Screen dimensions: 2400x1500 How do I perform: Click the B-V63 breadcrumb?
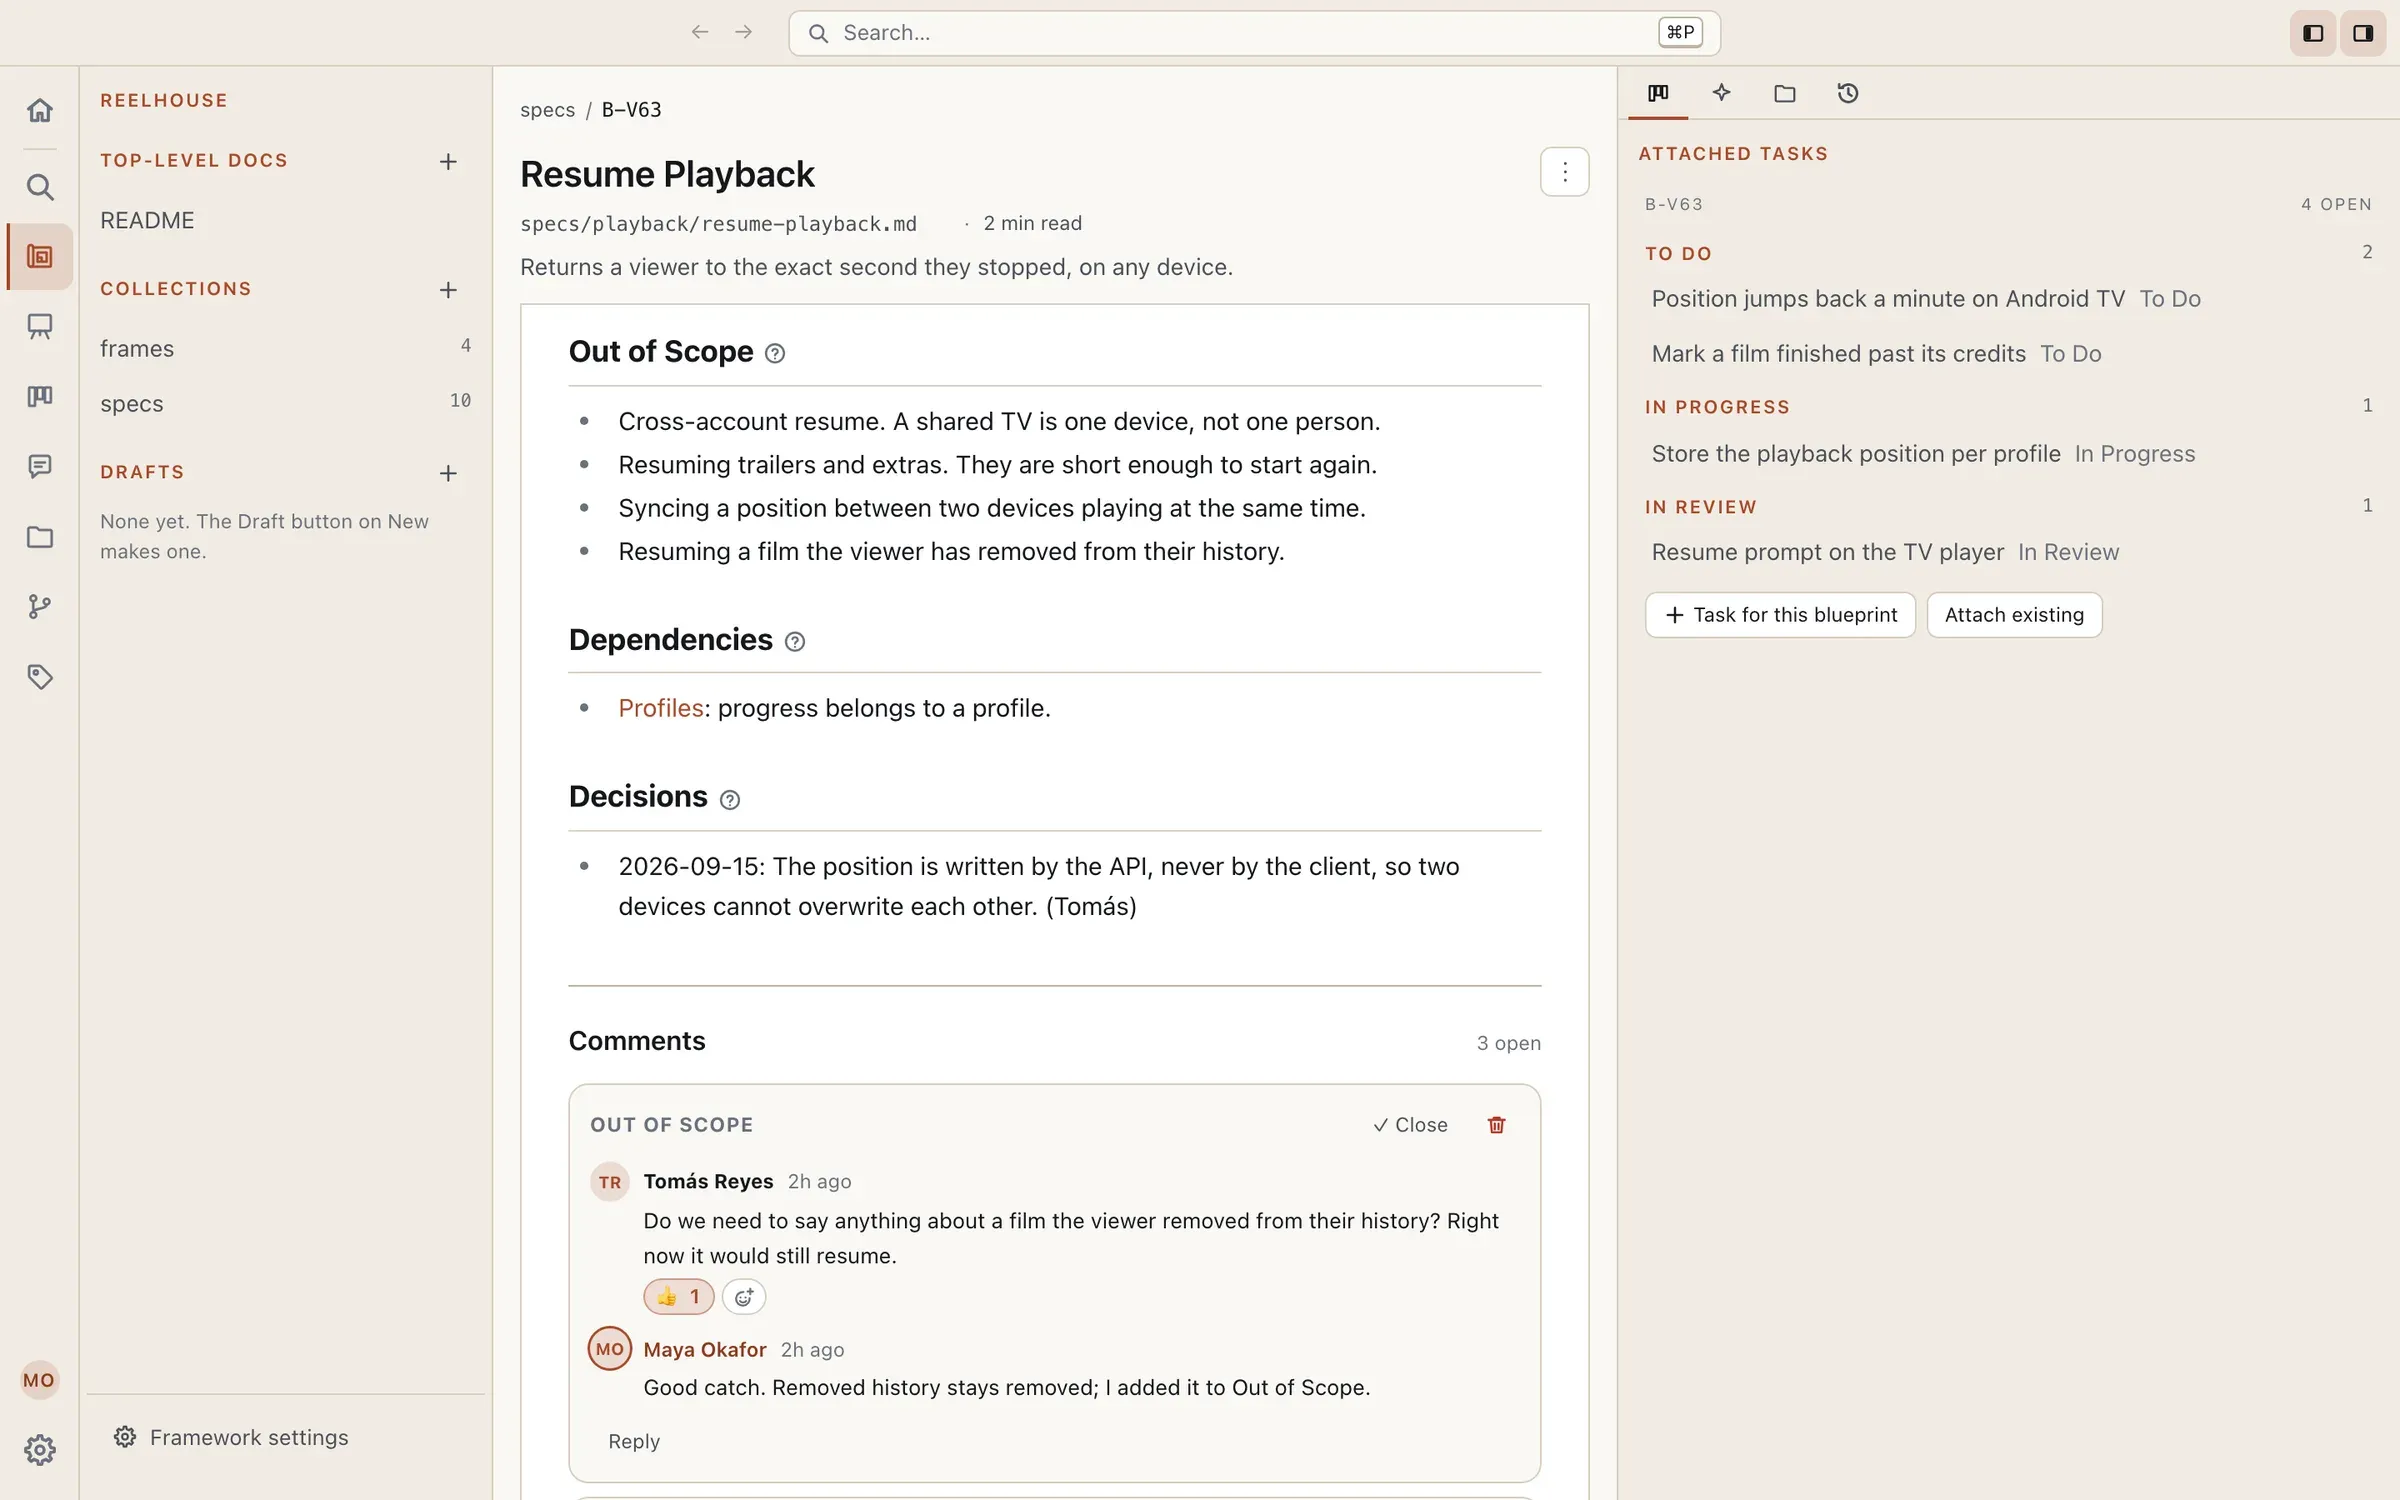(632, 110)
